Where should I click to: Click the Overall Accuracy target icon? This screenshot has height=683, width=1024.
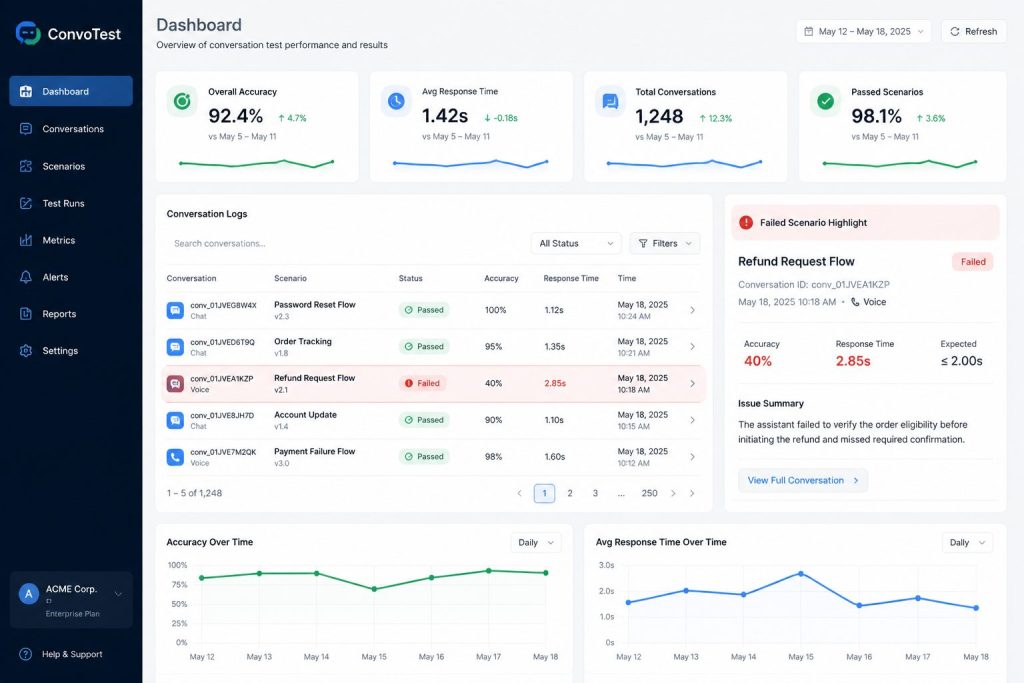tap(182, 101)
